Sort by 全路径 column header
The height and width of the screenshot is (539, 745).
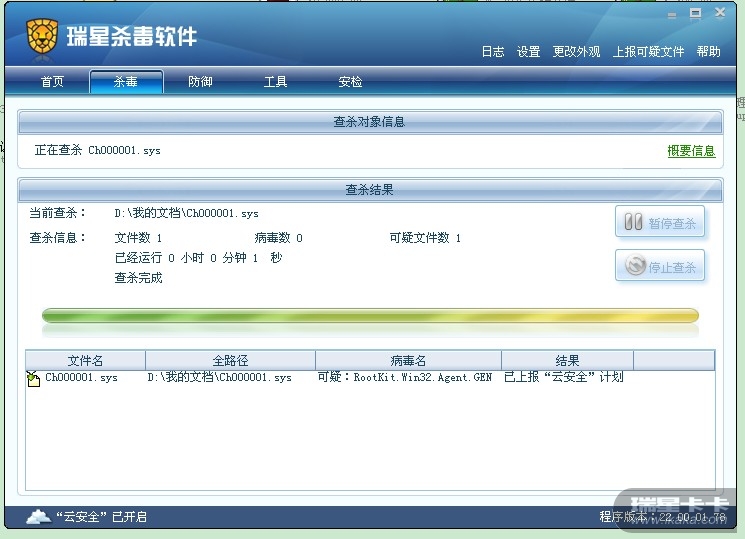pos(230,360)
